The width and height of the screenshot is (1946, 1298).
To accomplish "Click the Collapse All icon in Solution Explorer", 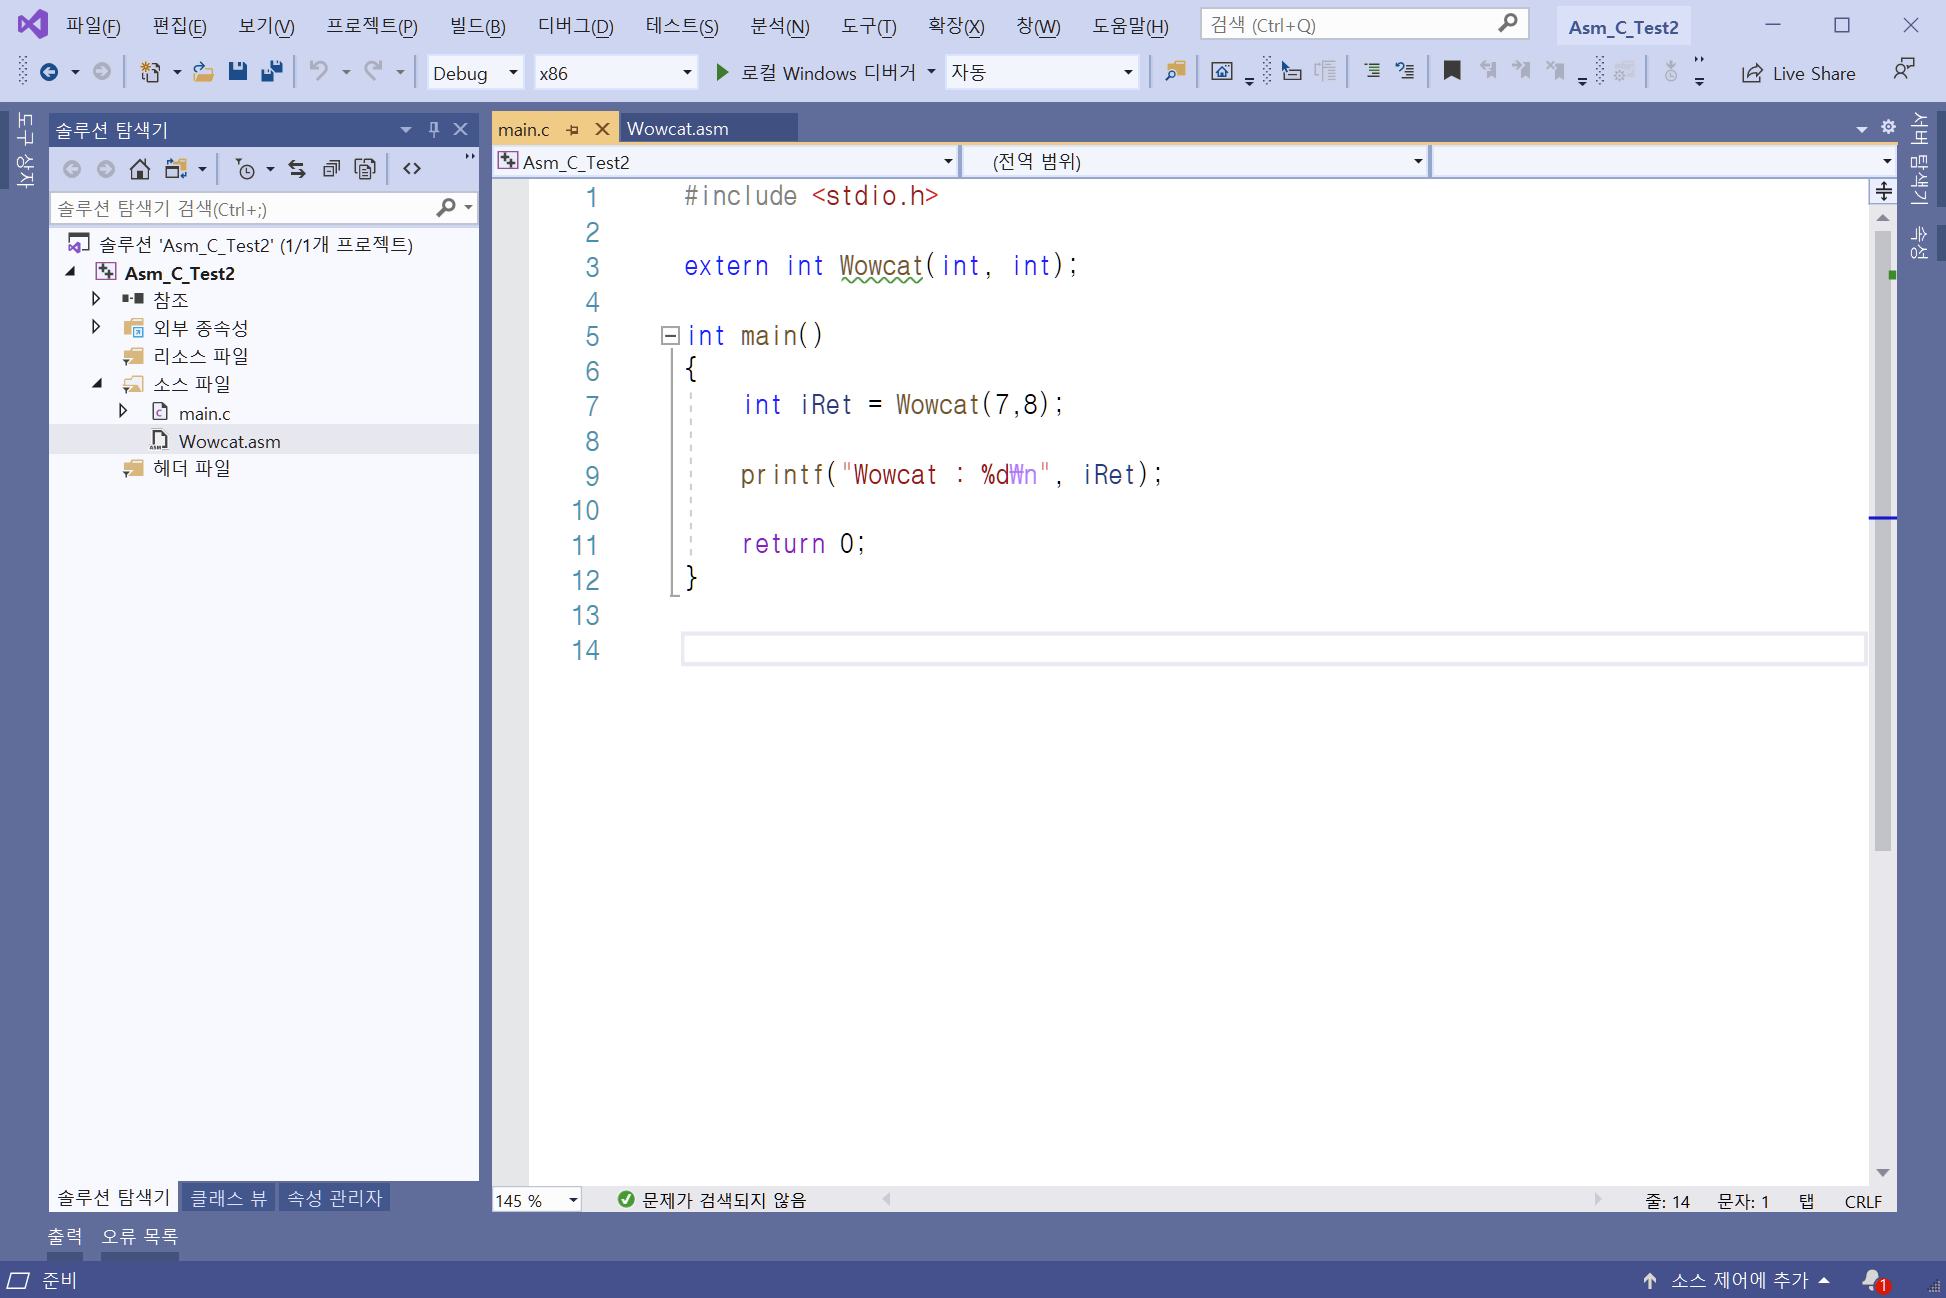I will (331, 169).
